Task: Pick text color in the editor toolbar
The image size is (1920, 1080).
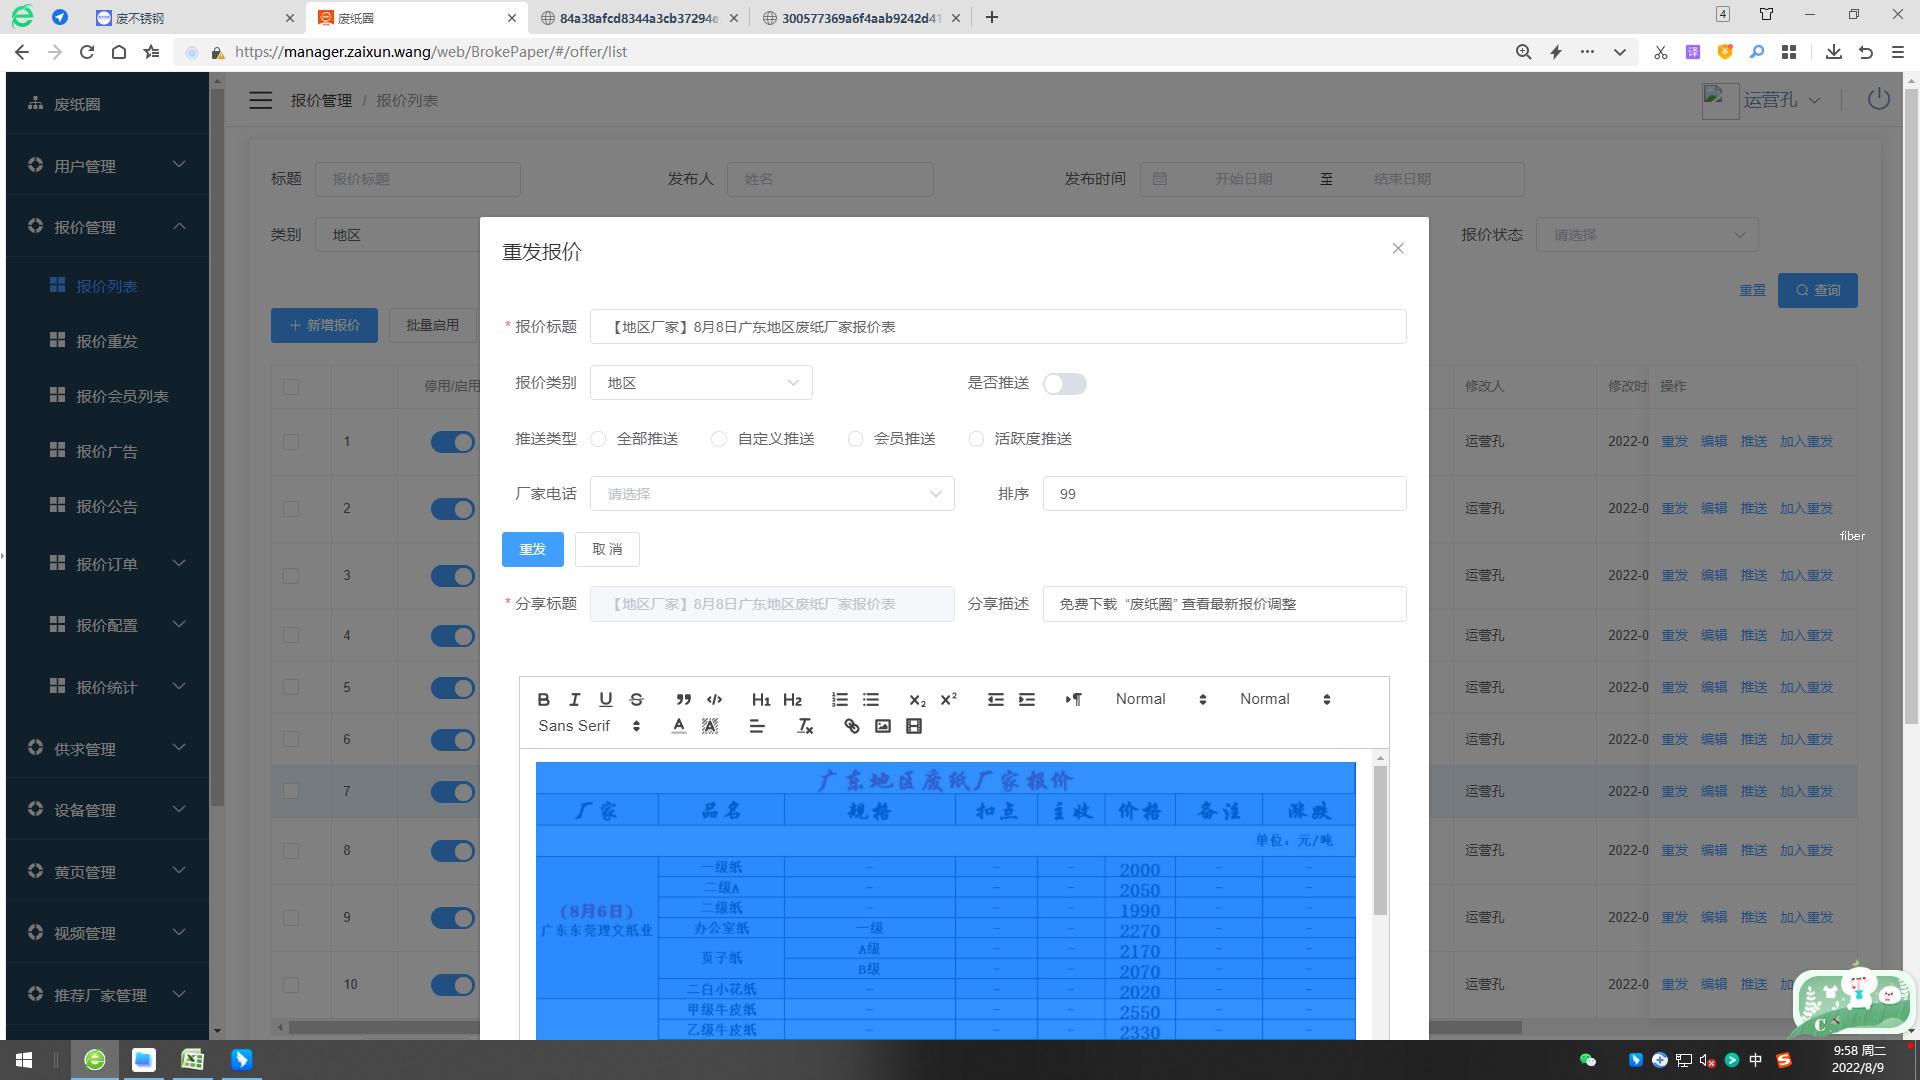Action: coord(678,727)
